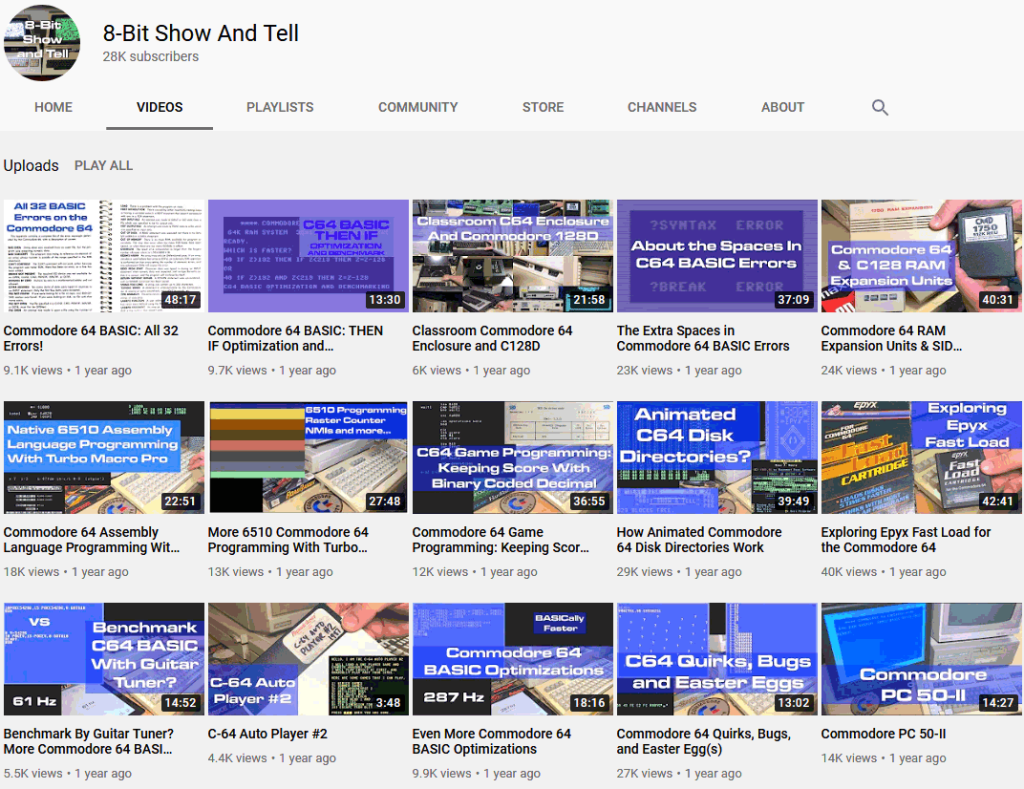This screenshot has height=789, width=1024.
Task: Click PLAY ALL to start uploads playlist
Action: 103,165
